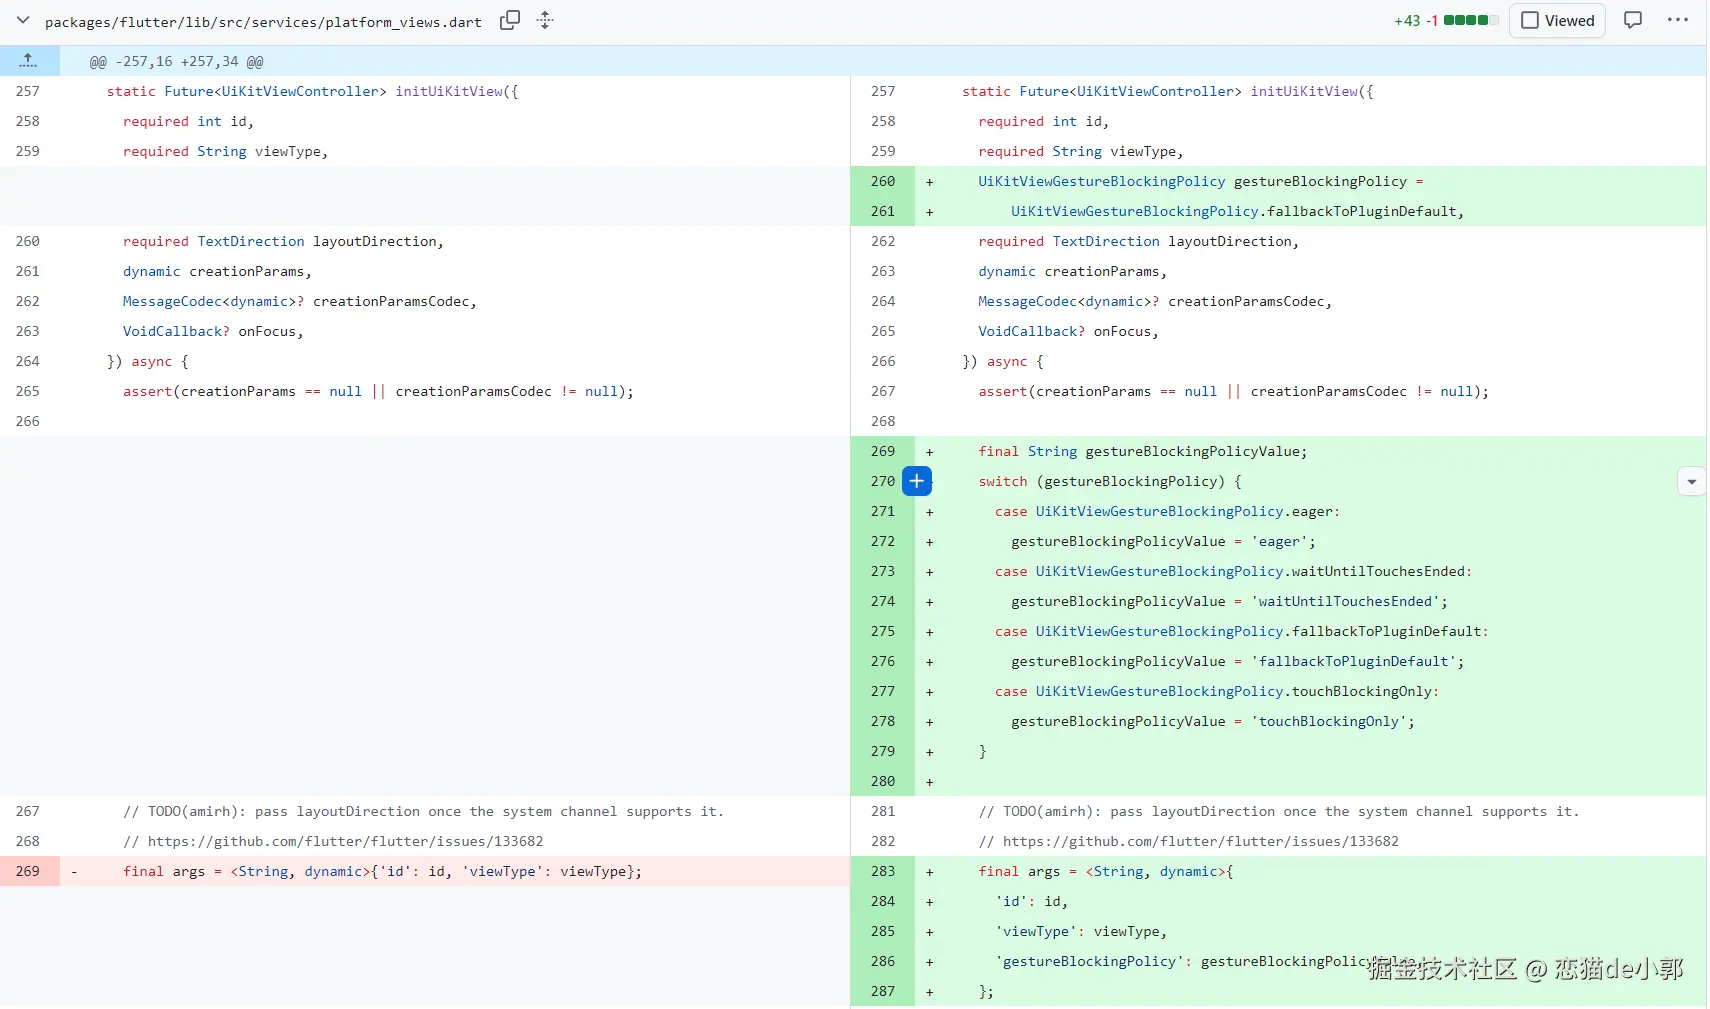This screenshot has height=1009, width=1710.
Task: Click the assert statement on left line 265
Action: click(378, 391)
